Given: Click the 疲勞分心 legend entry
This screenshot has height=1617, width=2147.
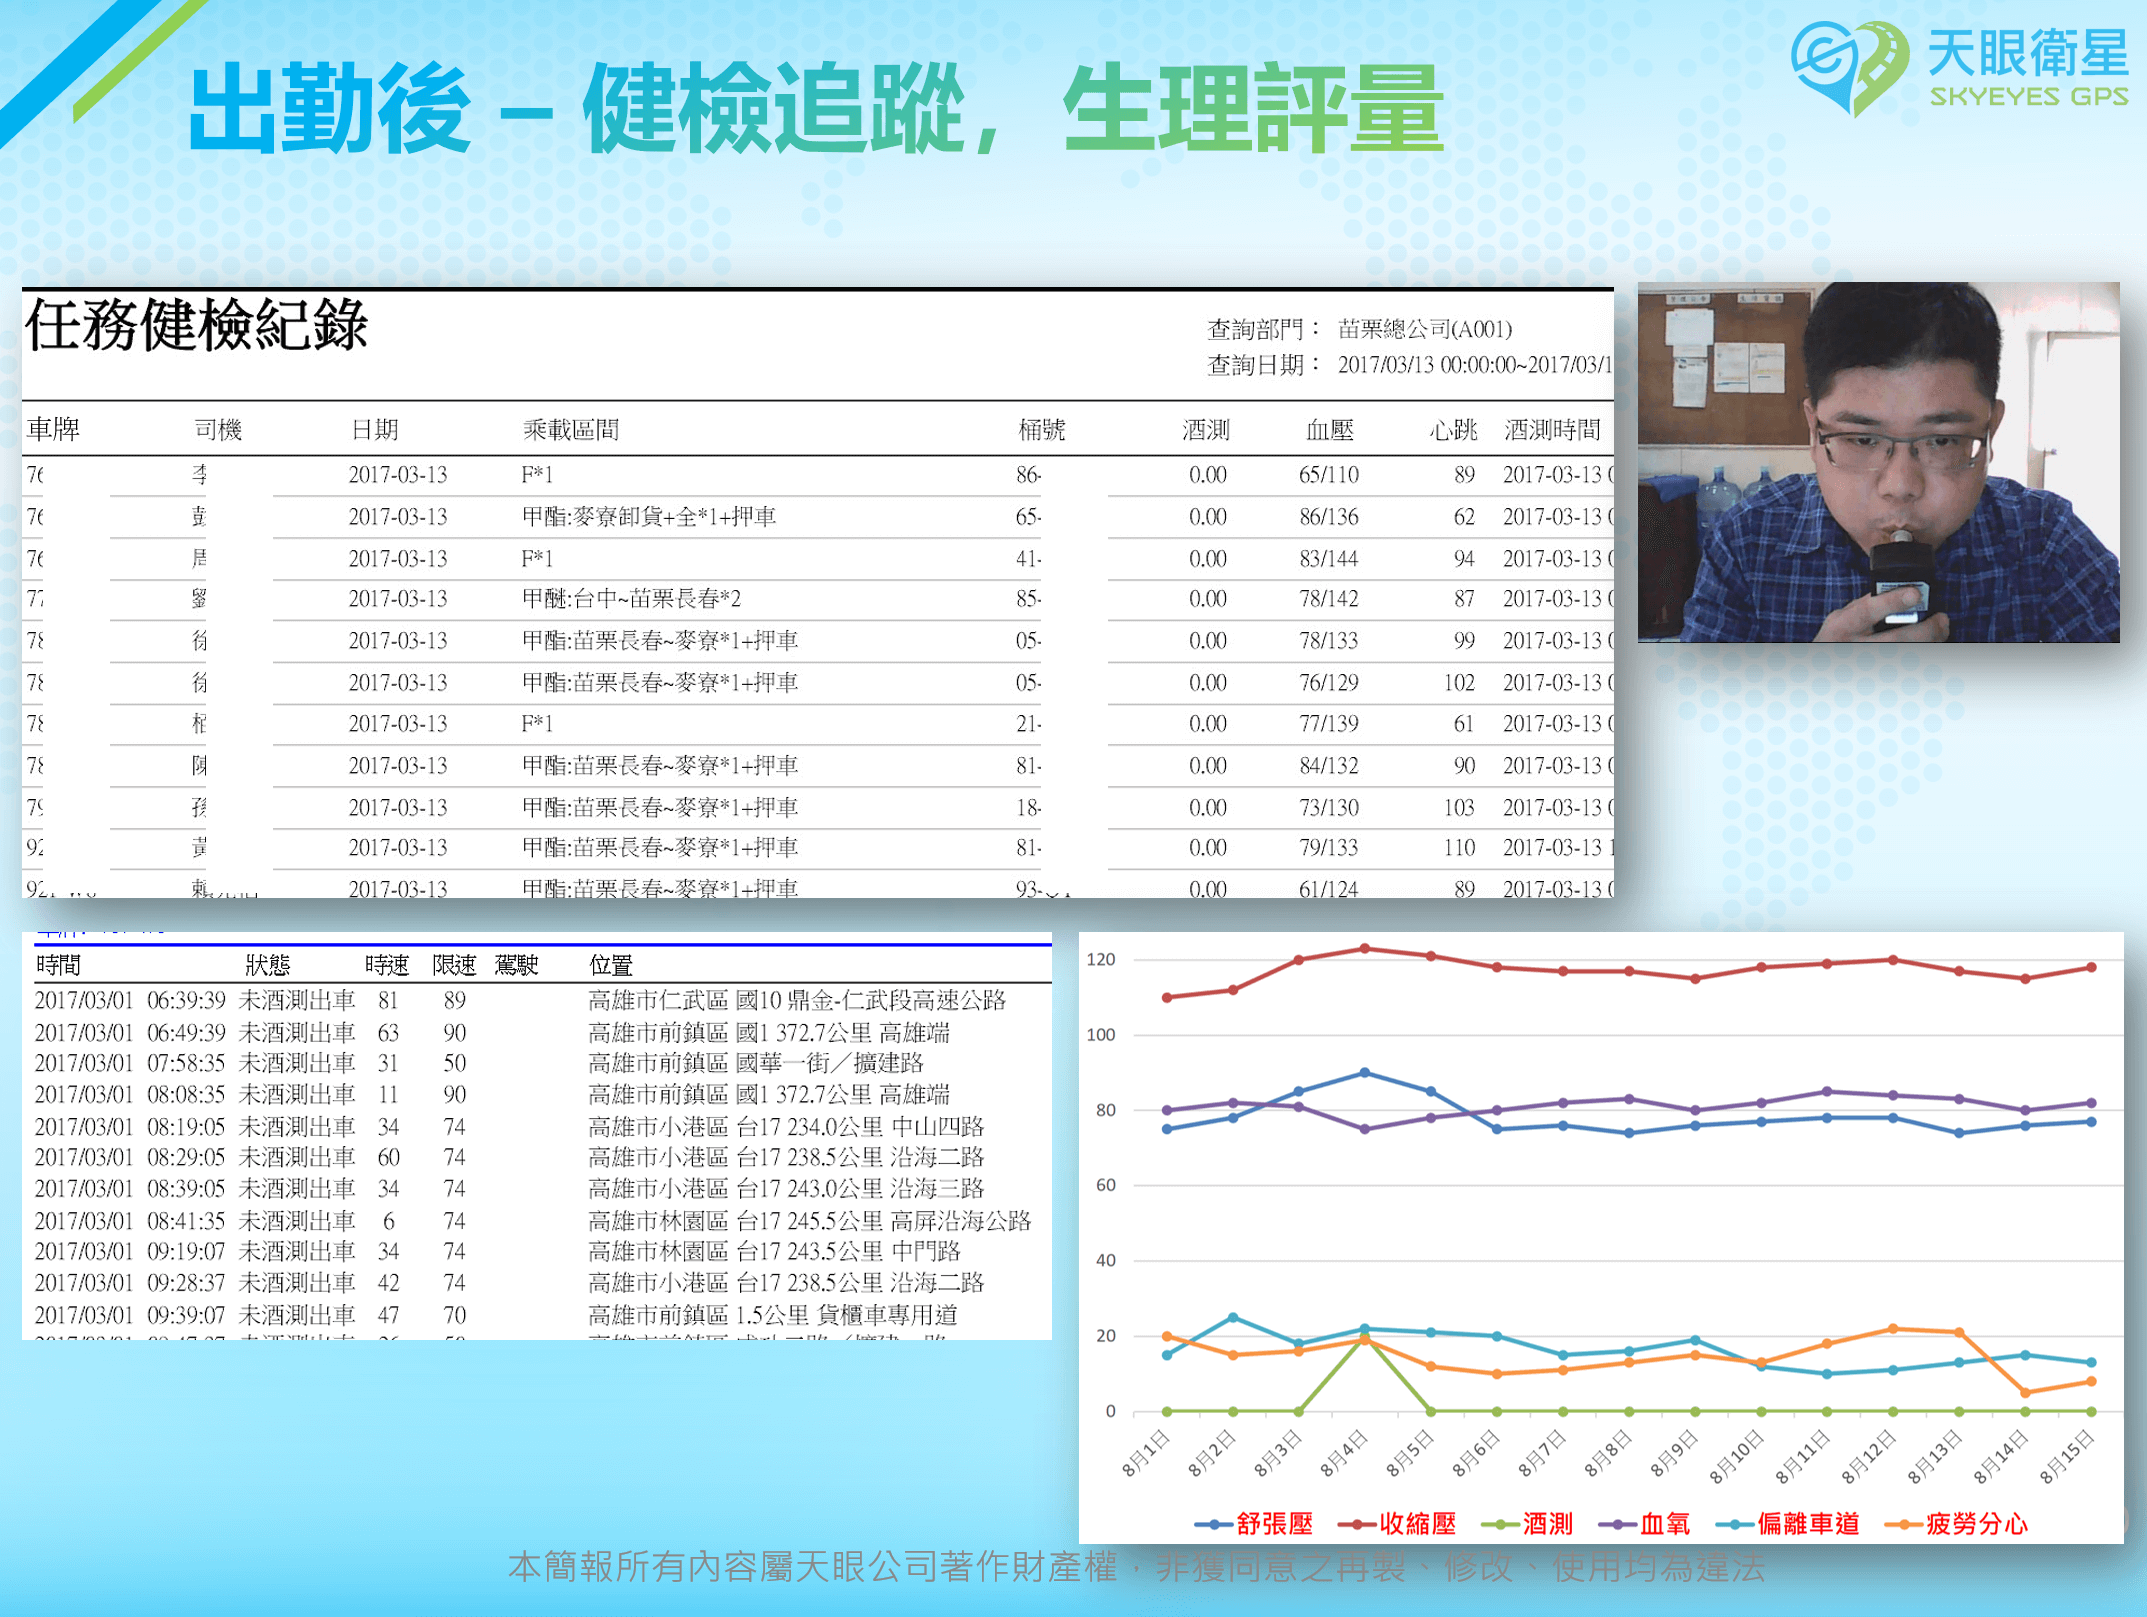Looking at the screenshot, I should [x=1976, y=1524].
